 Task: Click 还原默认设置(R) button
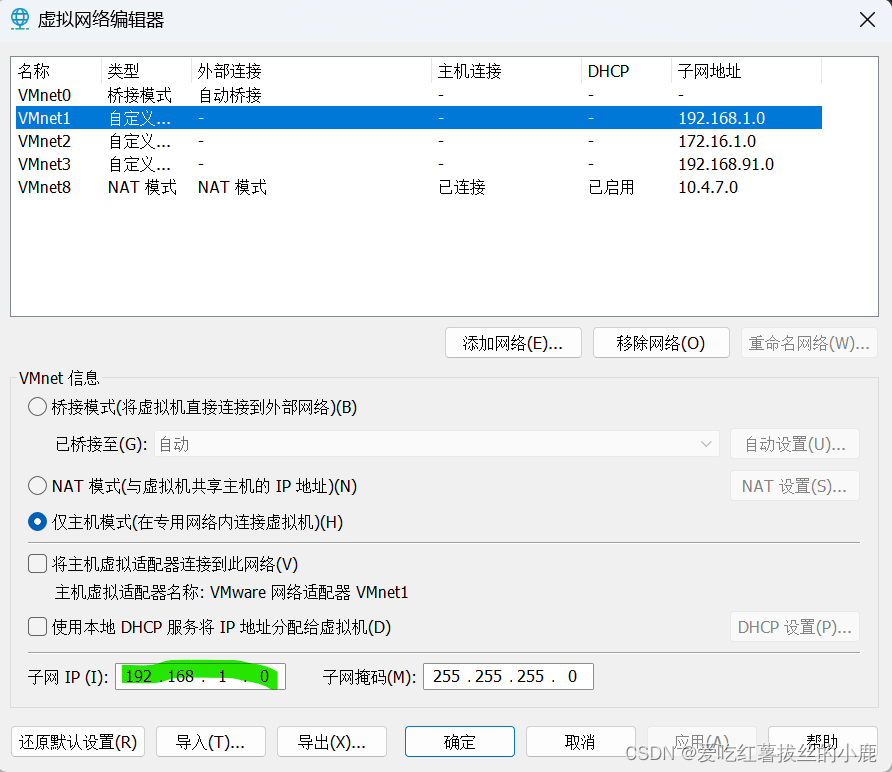click(78, 742)
